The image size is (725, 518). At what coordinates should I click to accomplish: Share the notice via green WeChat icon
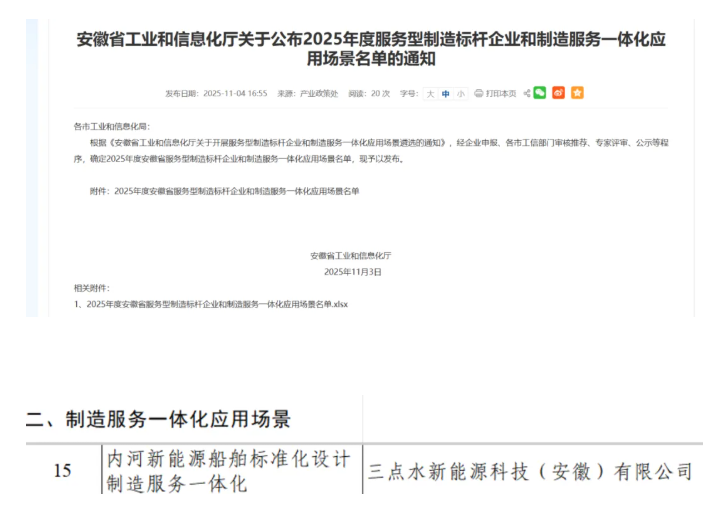pyautogui.click(x=540, y=93)
